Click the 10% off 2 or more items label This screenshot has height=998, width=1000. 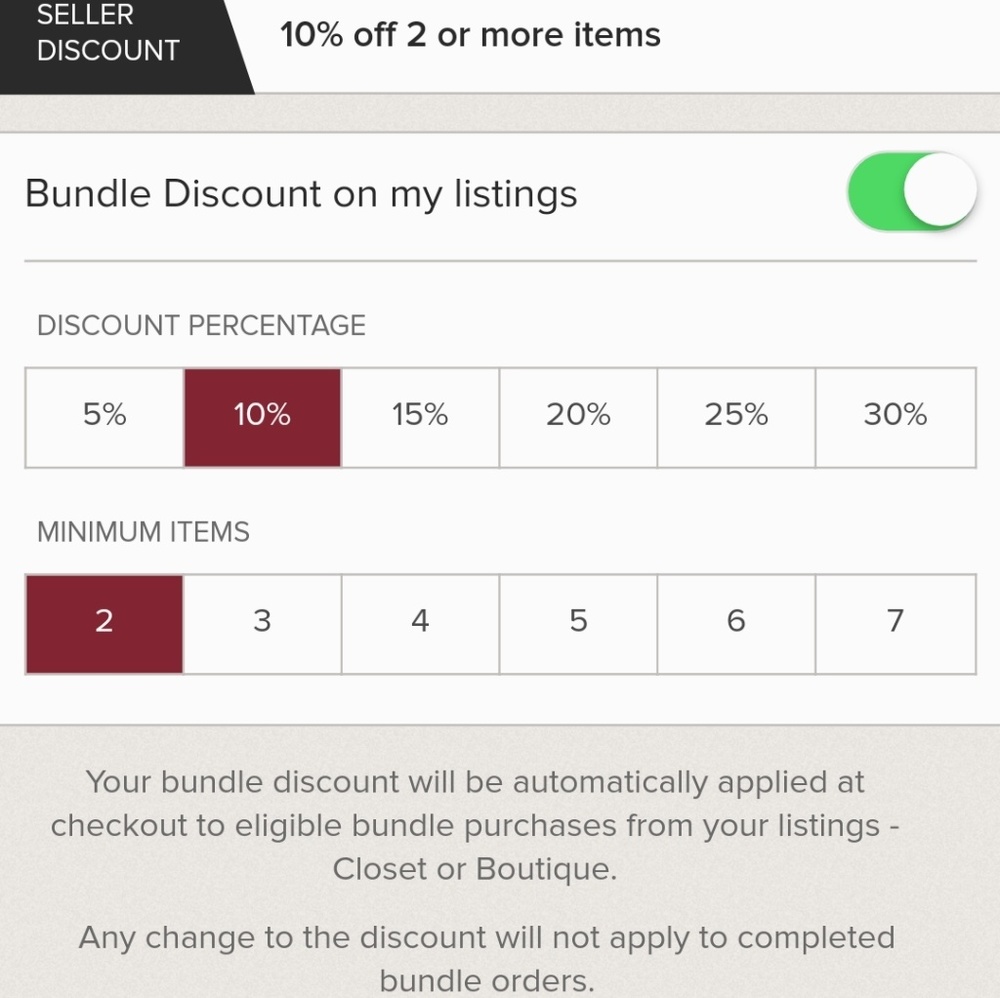click(x=471, y=36)
